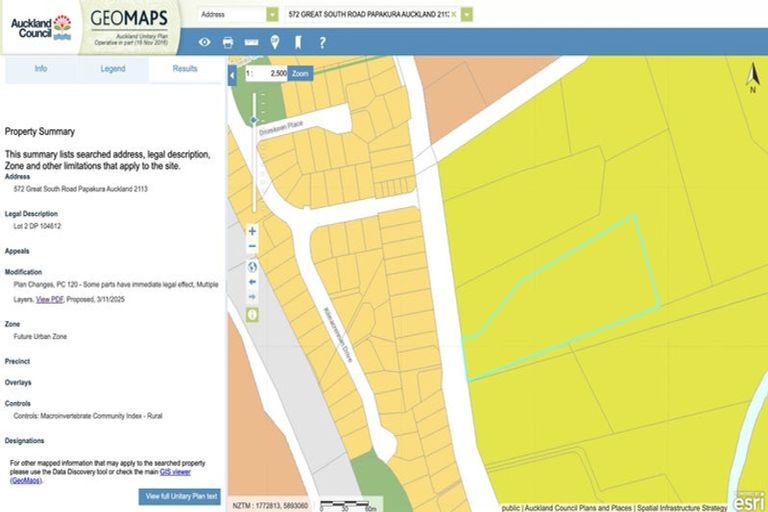
Task: Go to previous map extent arrow
Action: click(252, 282)
